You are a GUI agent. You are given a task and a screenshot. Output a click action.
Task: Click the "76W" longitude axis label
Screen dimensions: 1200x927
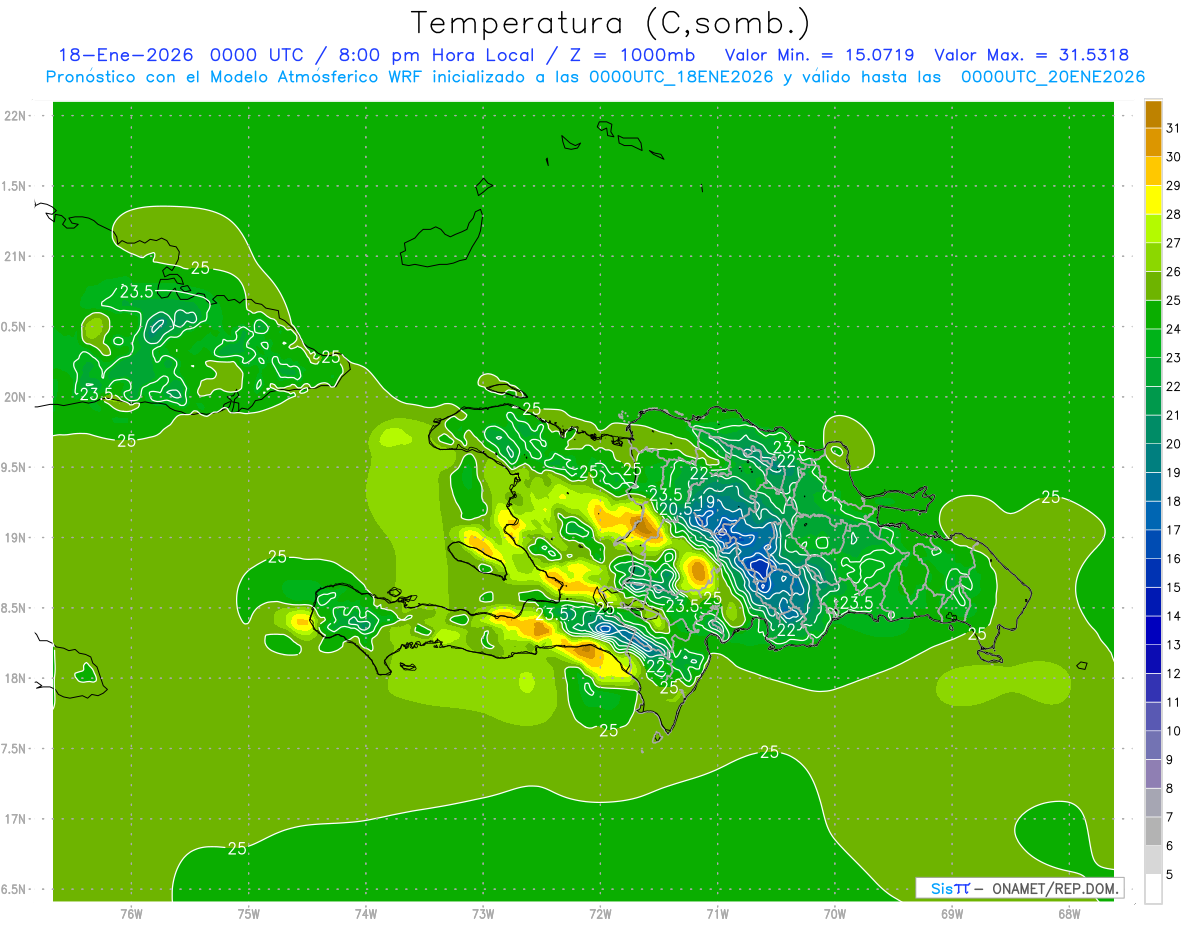pos(131,914)
